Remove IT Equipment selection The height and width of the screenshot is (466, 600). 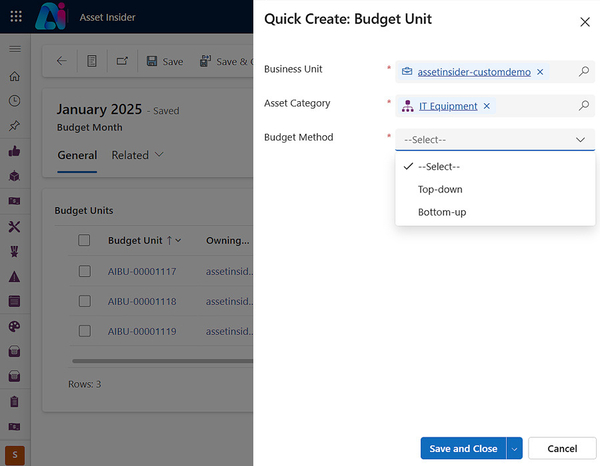coord(487,106)
